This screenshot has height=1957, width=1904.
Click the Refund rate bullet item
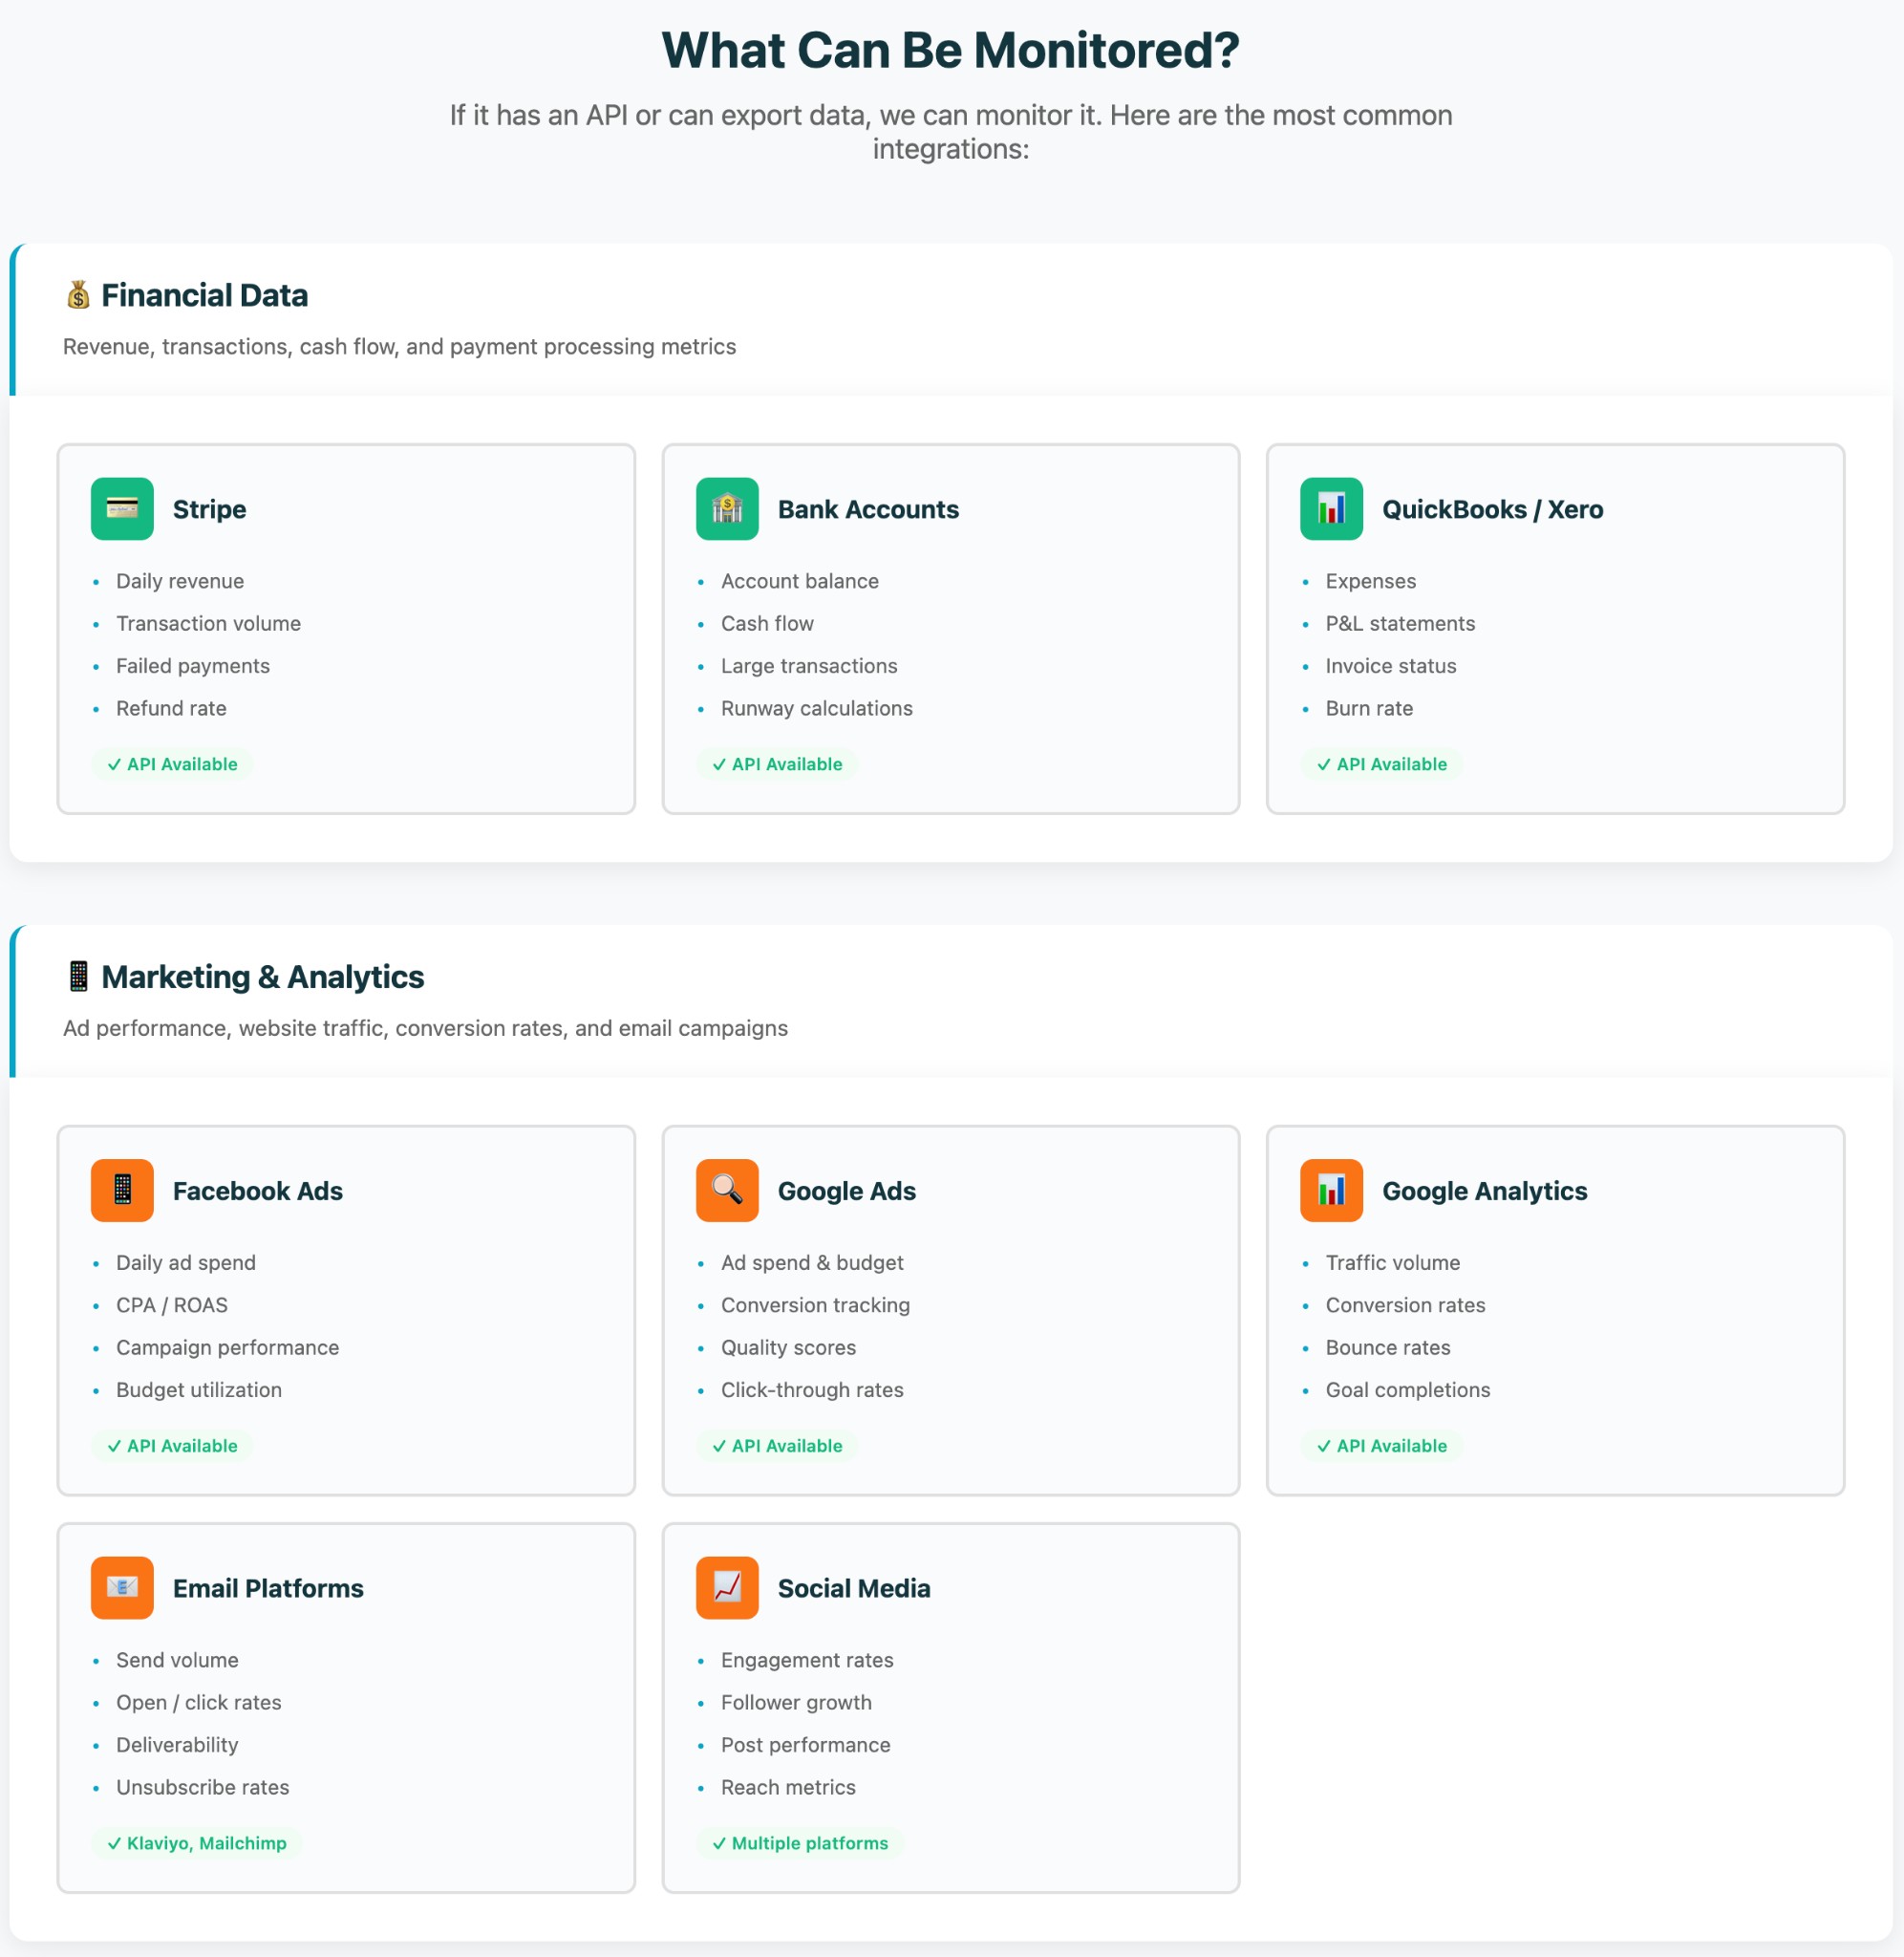[x=171, y=708]
